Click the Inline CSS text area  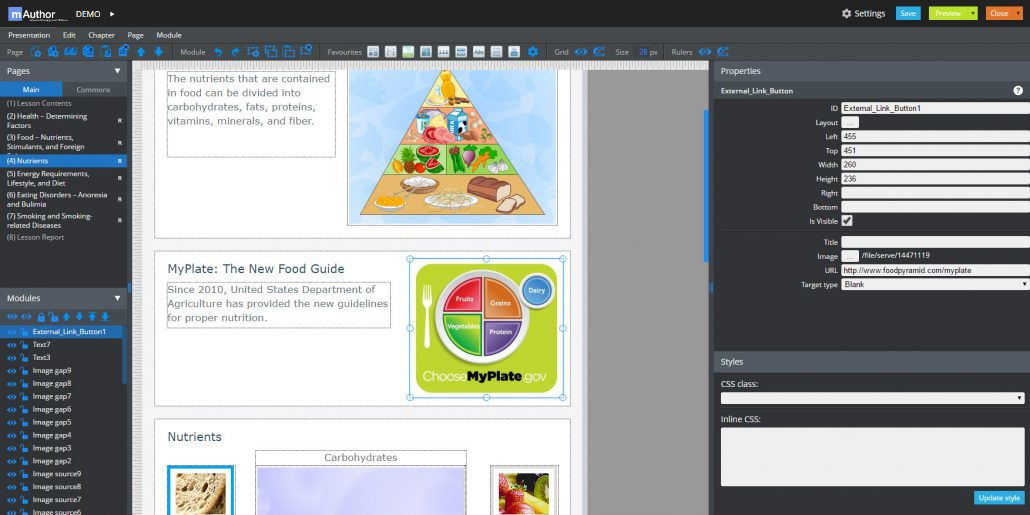[872, 457]
